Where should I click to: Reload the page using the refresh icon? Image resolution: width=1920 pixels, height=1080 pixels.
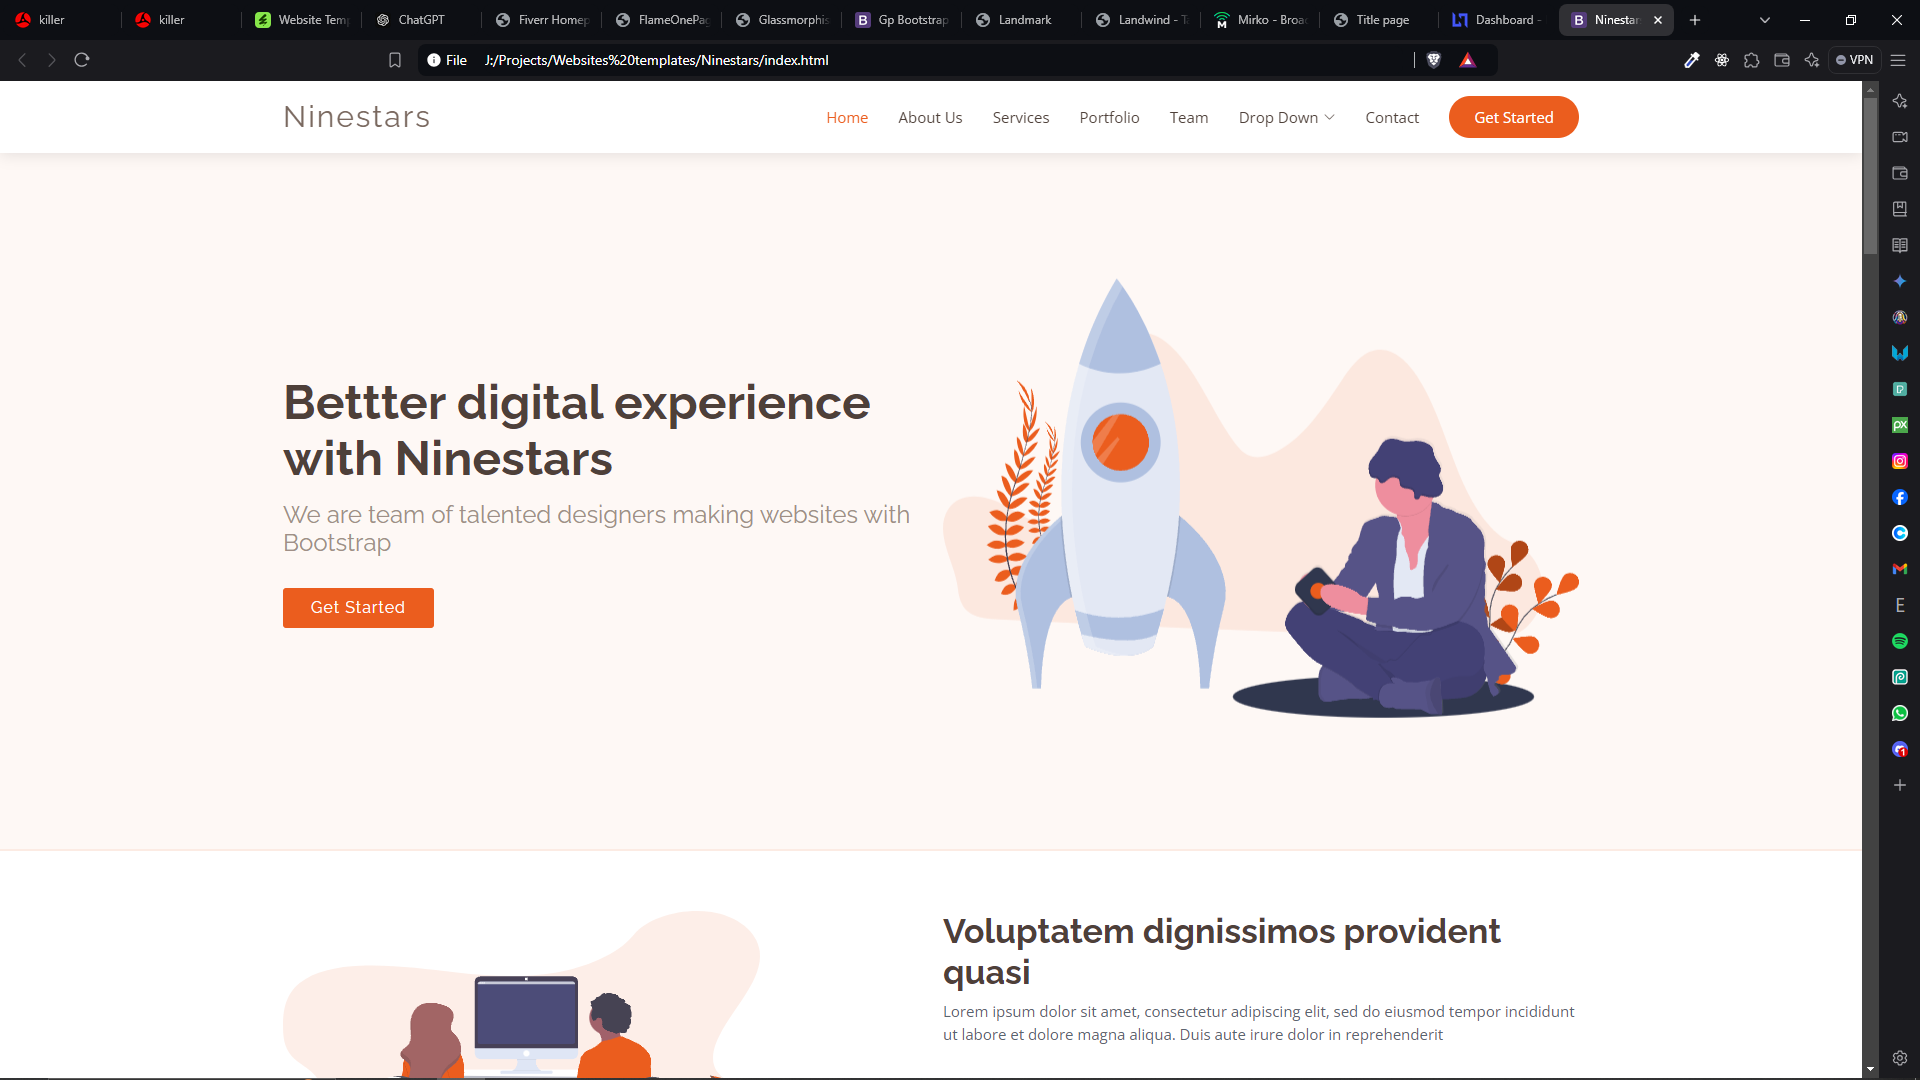[82, 60]
